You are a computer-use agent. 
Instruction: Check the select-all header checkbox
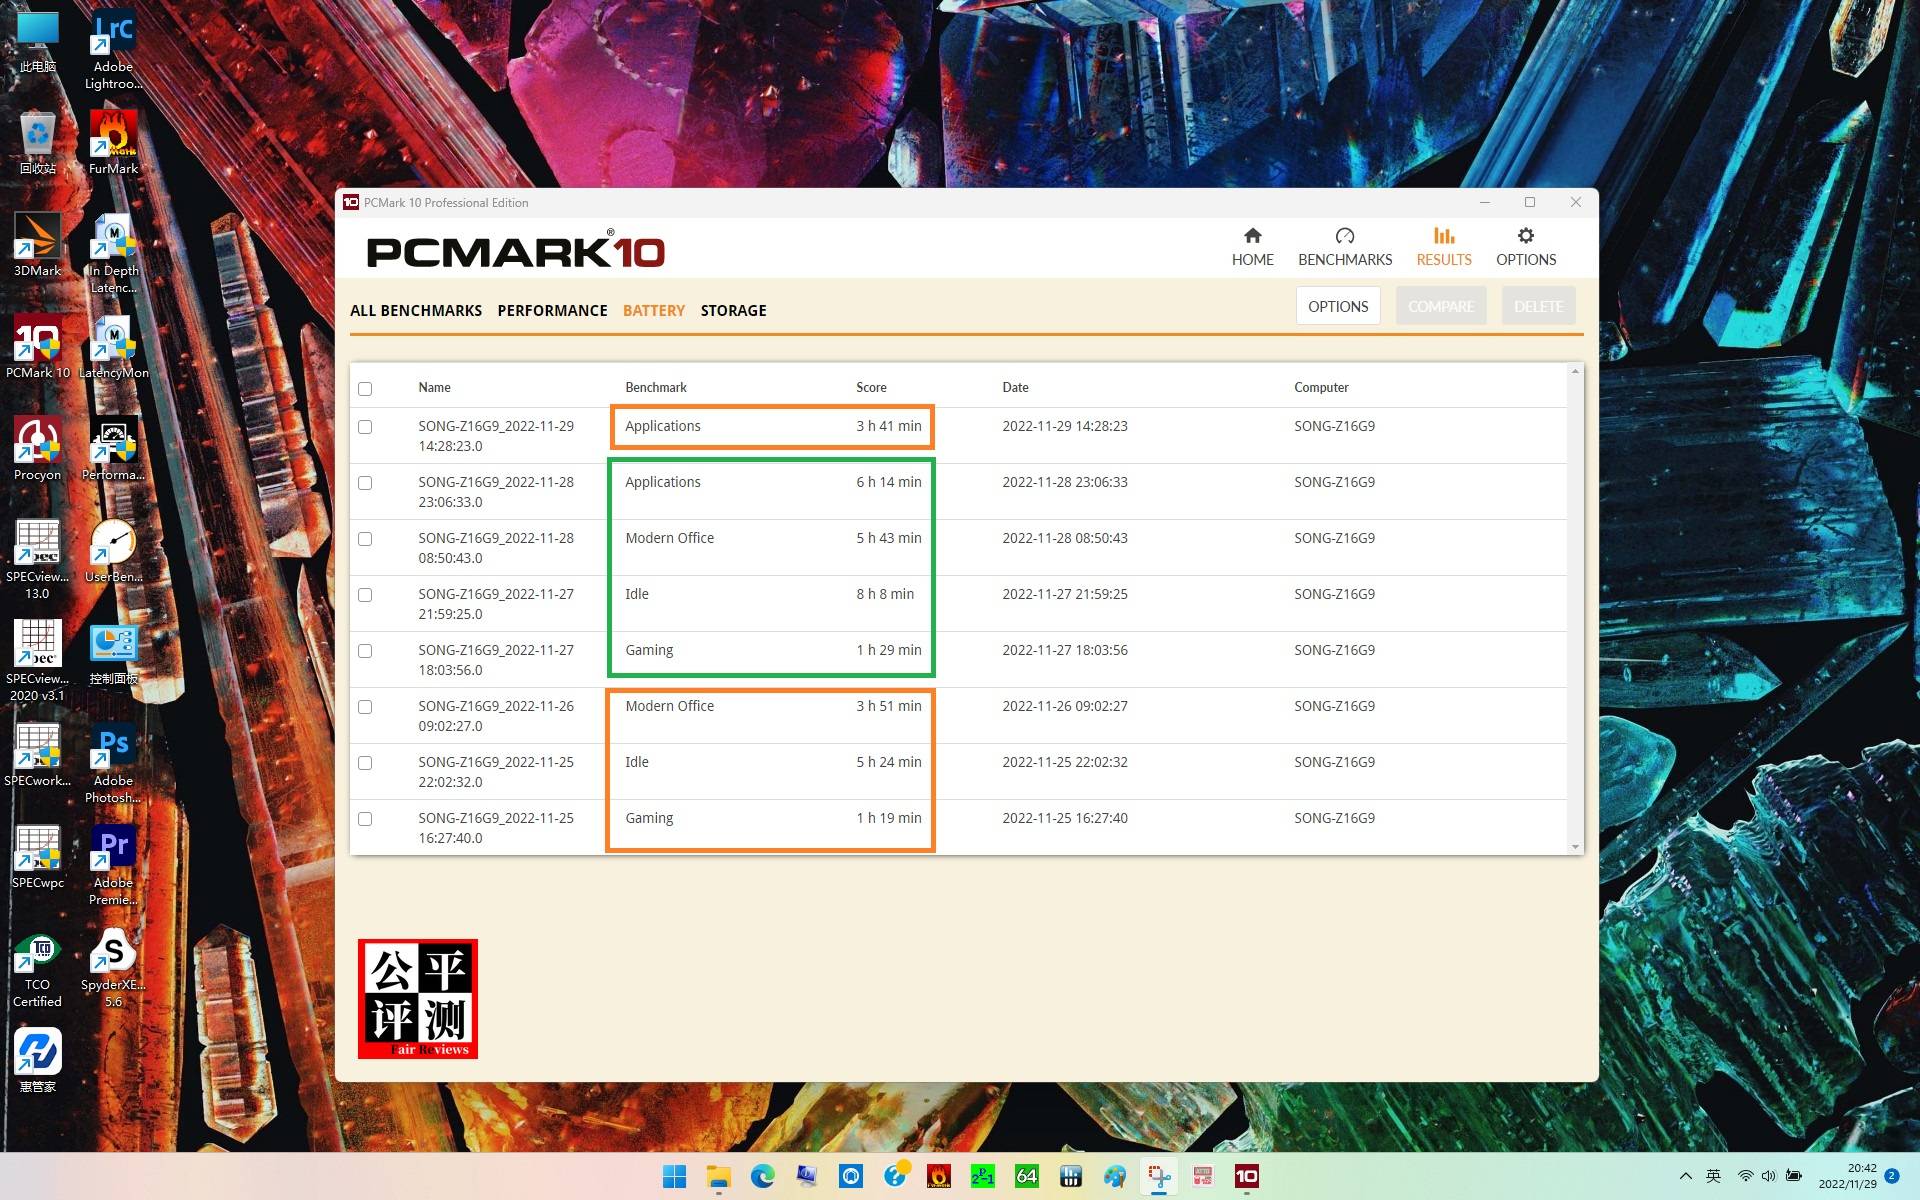click(x=365, y=389)
